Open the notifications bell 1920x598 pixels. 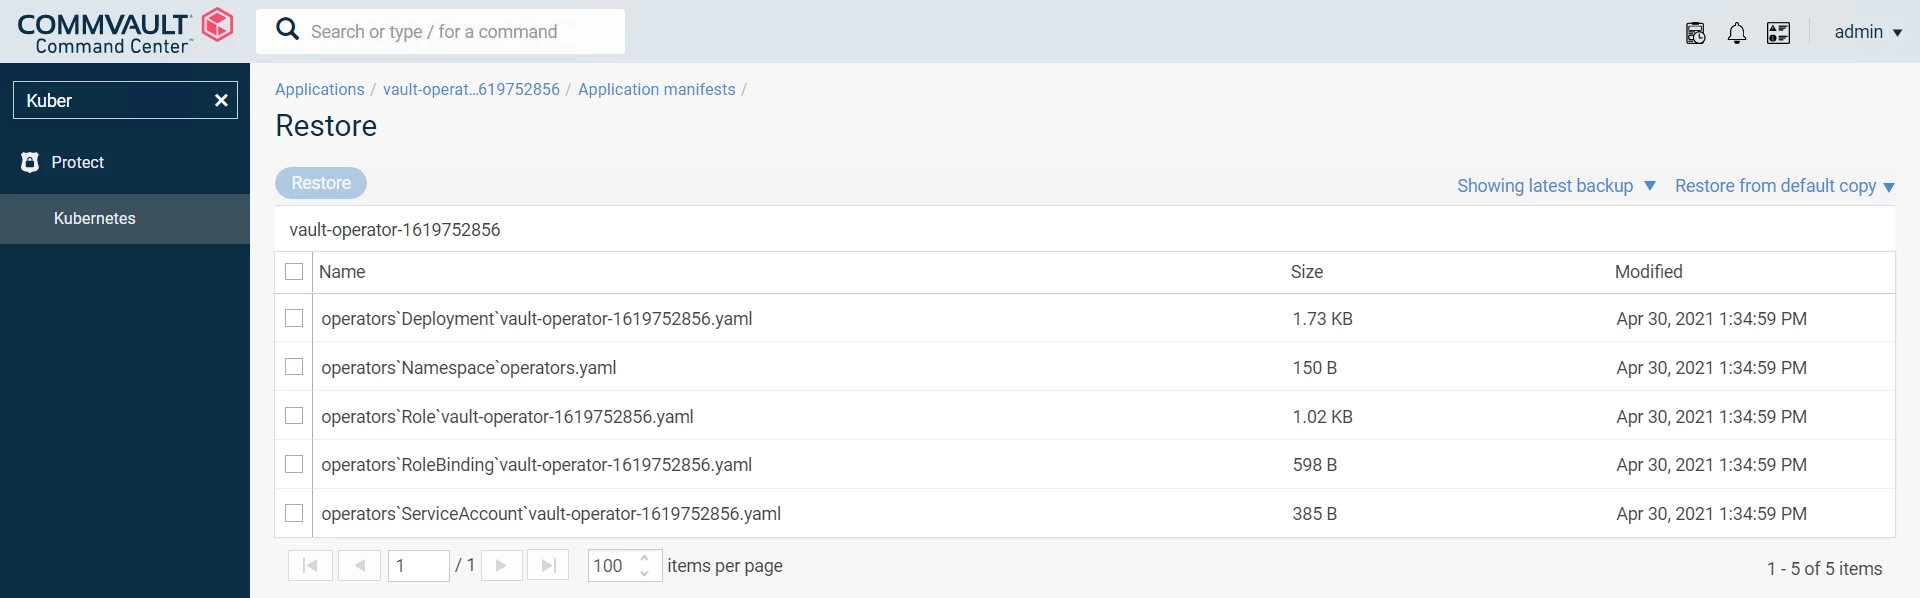pyautogui.click(x=1737, y=33)
